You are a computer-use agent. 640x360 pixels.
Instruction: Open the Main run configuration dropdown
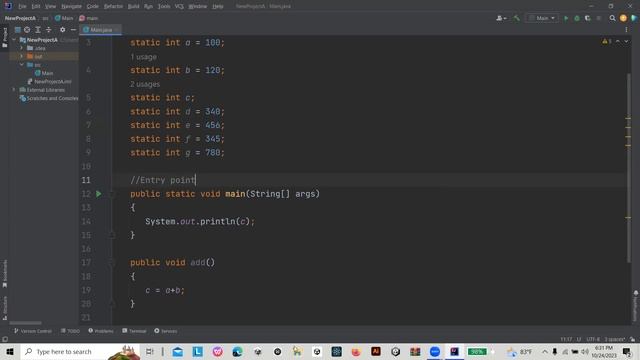coord(542,18)
